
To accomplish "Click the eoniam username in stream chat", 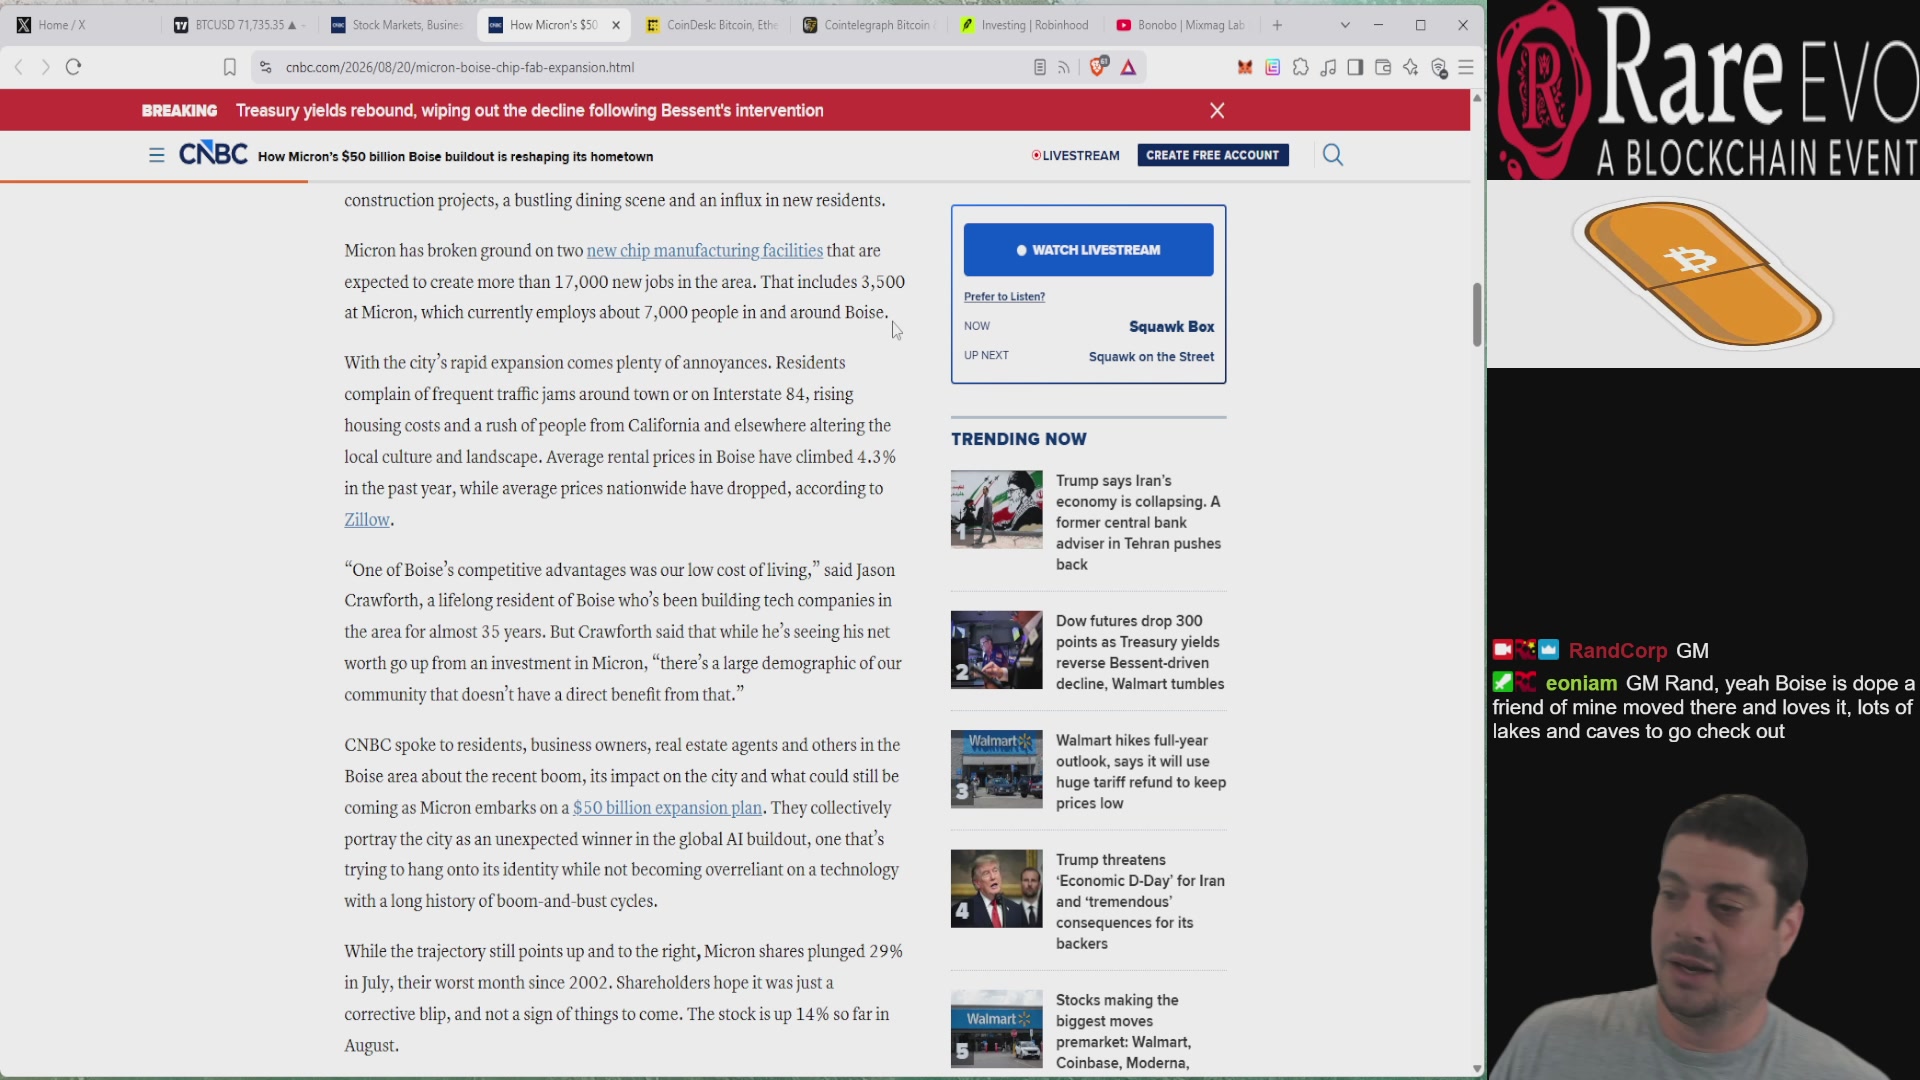I will click(x=1581, y=684).
